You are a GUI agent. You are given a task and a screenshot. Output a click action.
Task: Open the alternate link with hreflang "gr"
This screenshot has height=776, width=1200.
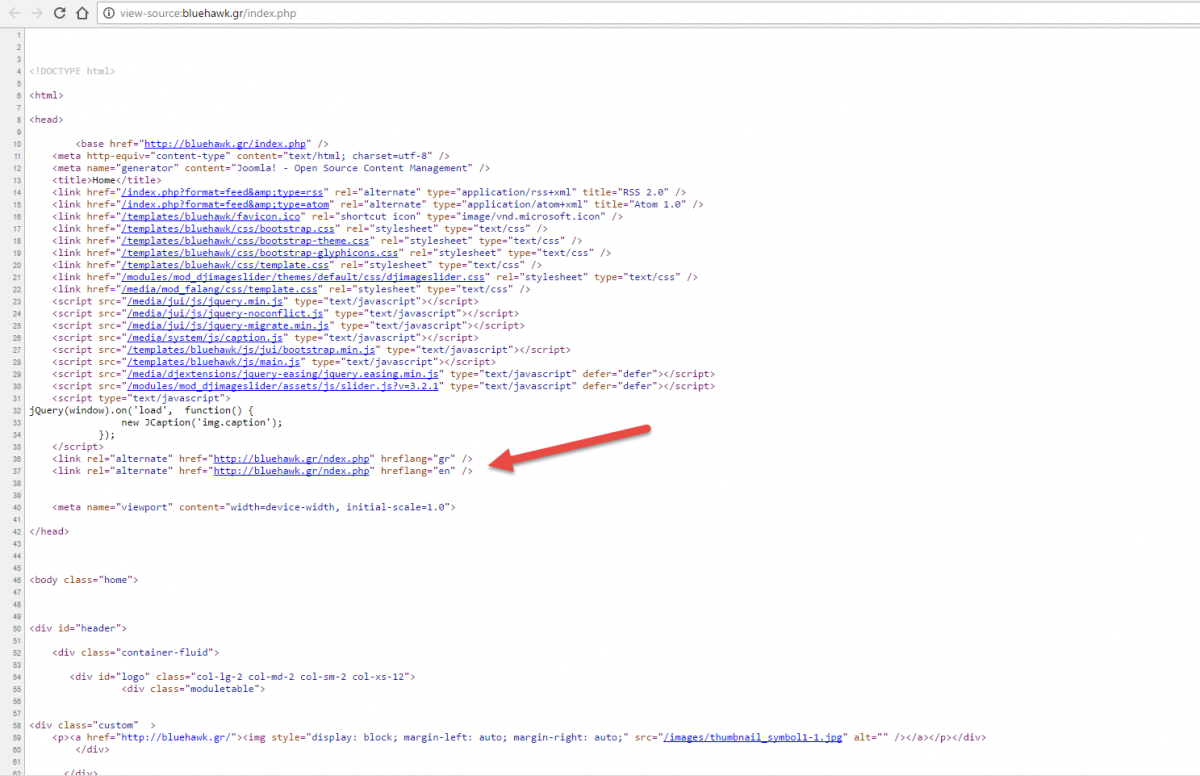point(293,457)
